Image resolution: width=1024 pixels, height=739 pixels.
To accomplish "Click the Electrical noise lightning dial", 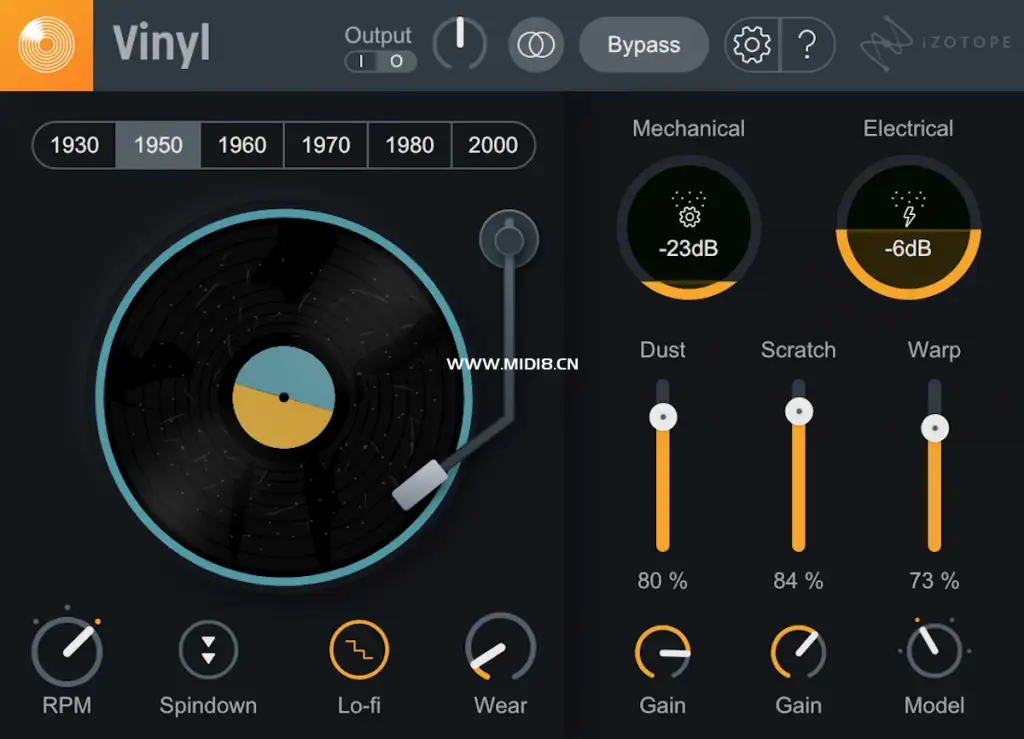I will [x=908, y=228].
